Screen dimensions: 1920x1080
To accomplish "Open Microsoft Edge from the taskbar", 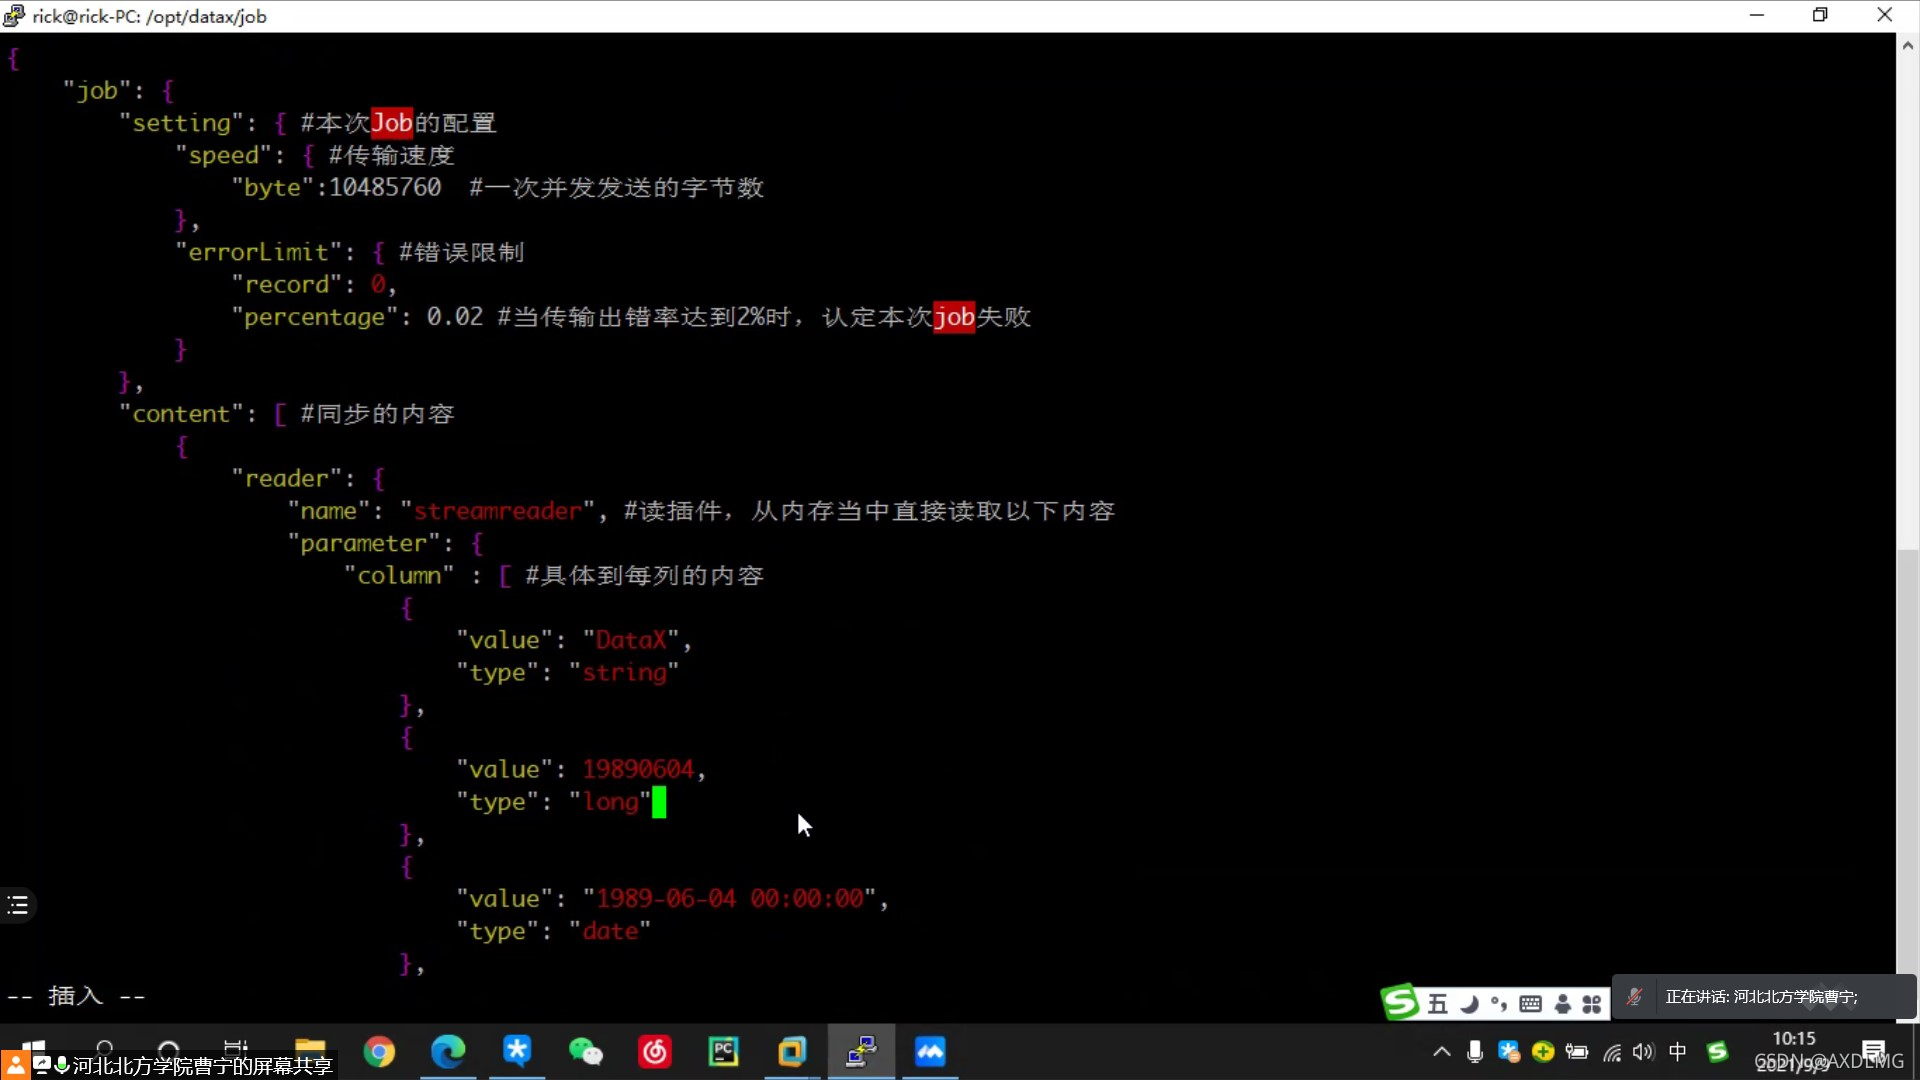I will click(x=448, y=1051).
